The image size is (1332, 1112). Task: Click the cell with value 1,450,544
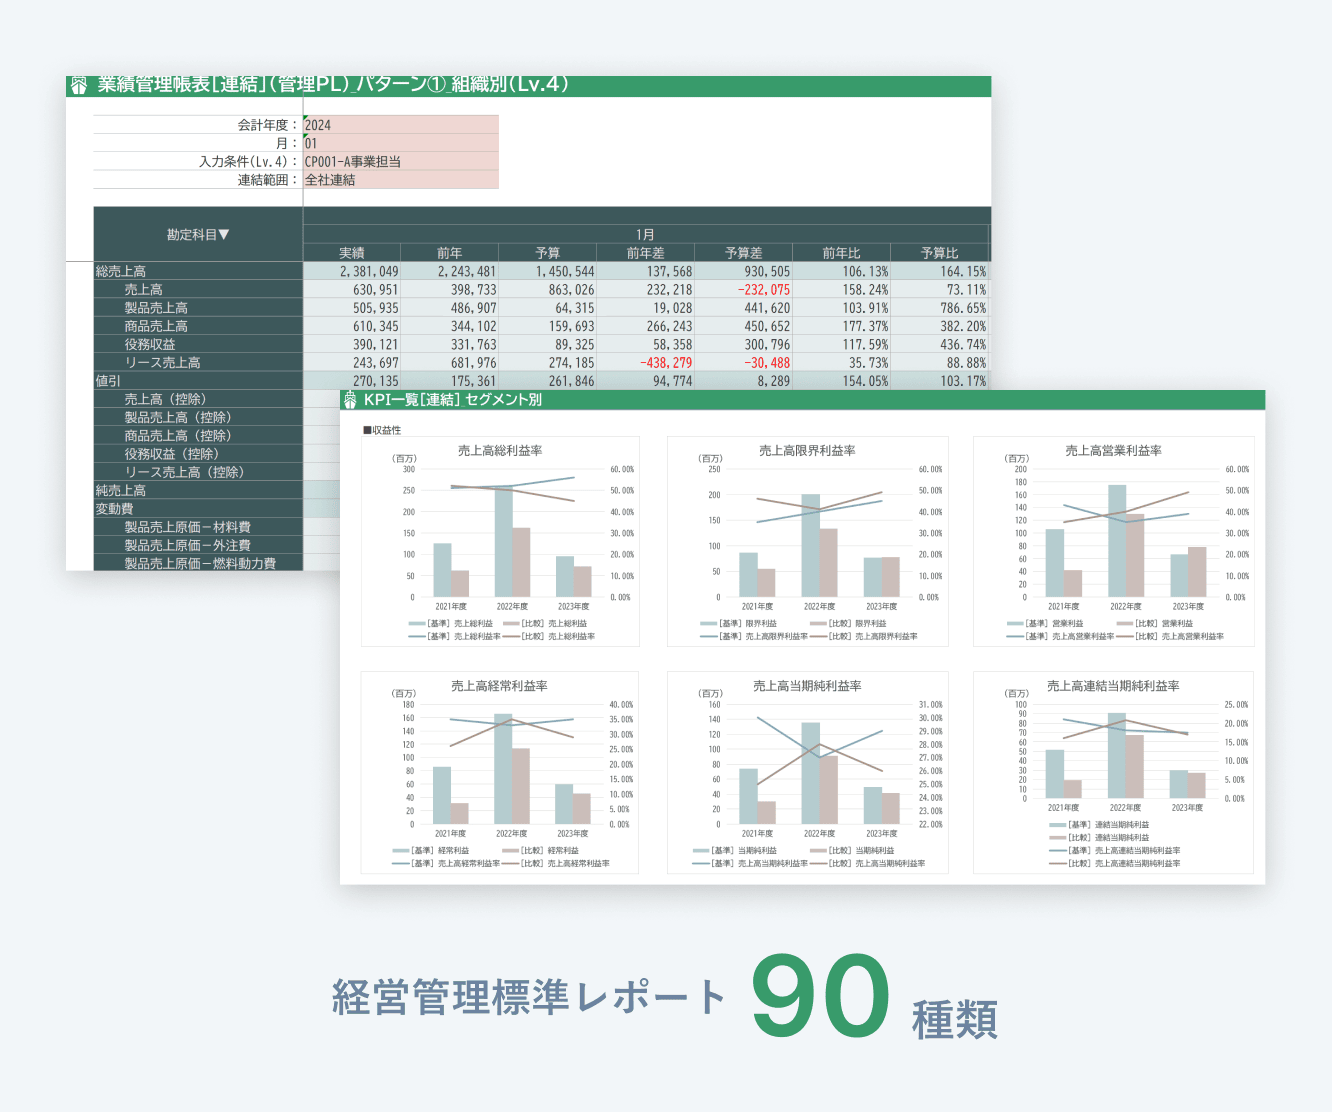click(548, 271)
